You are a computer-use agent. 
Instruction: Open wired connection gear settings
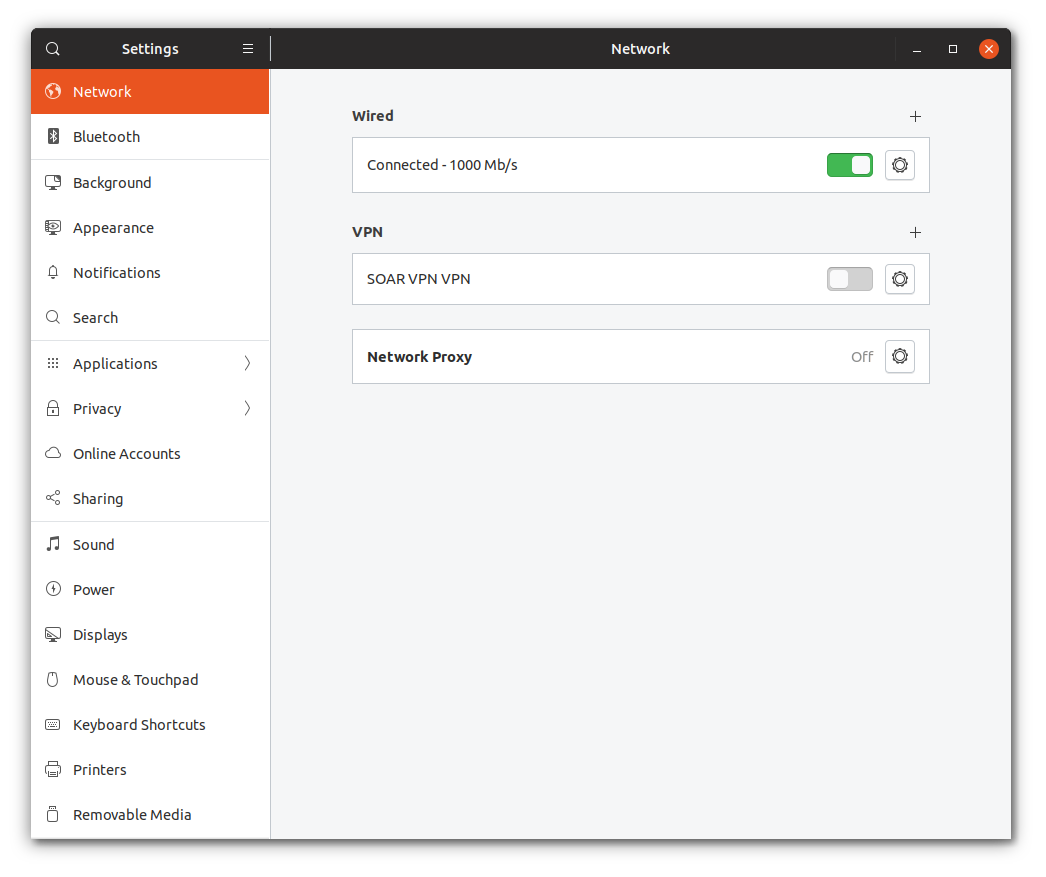click(900, 165)
